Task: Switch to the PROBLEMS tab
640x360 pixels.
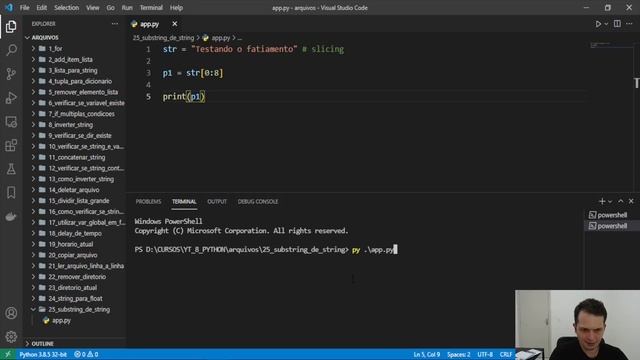Action: [x=148, y=202]
